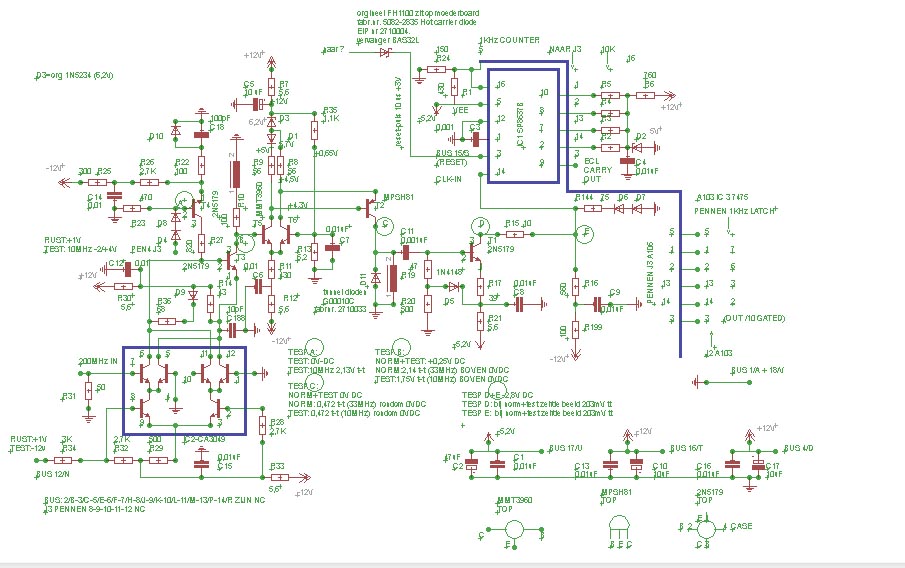Screen dimensions: 905x568
Task: Click the circled test point "E" right of R15
Action: coord(585,234)
